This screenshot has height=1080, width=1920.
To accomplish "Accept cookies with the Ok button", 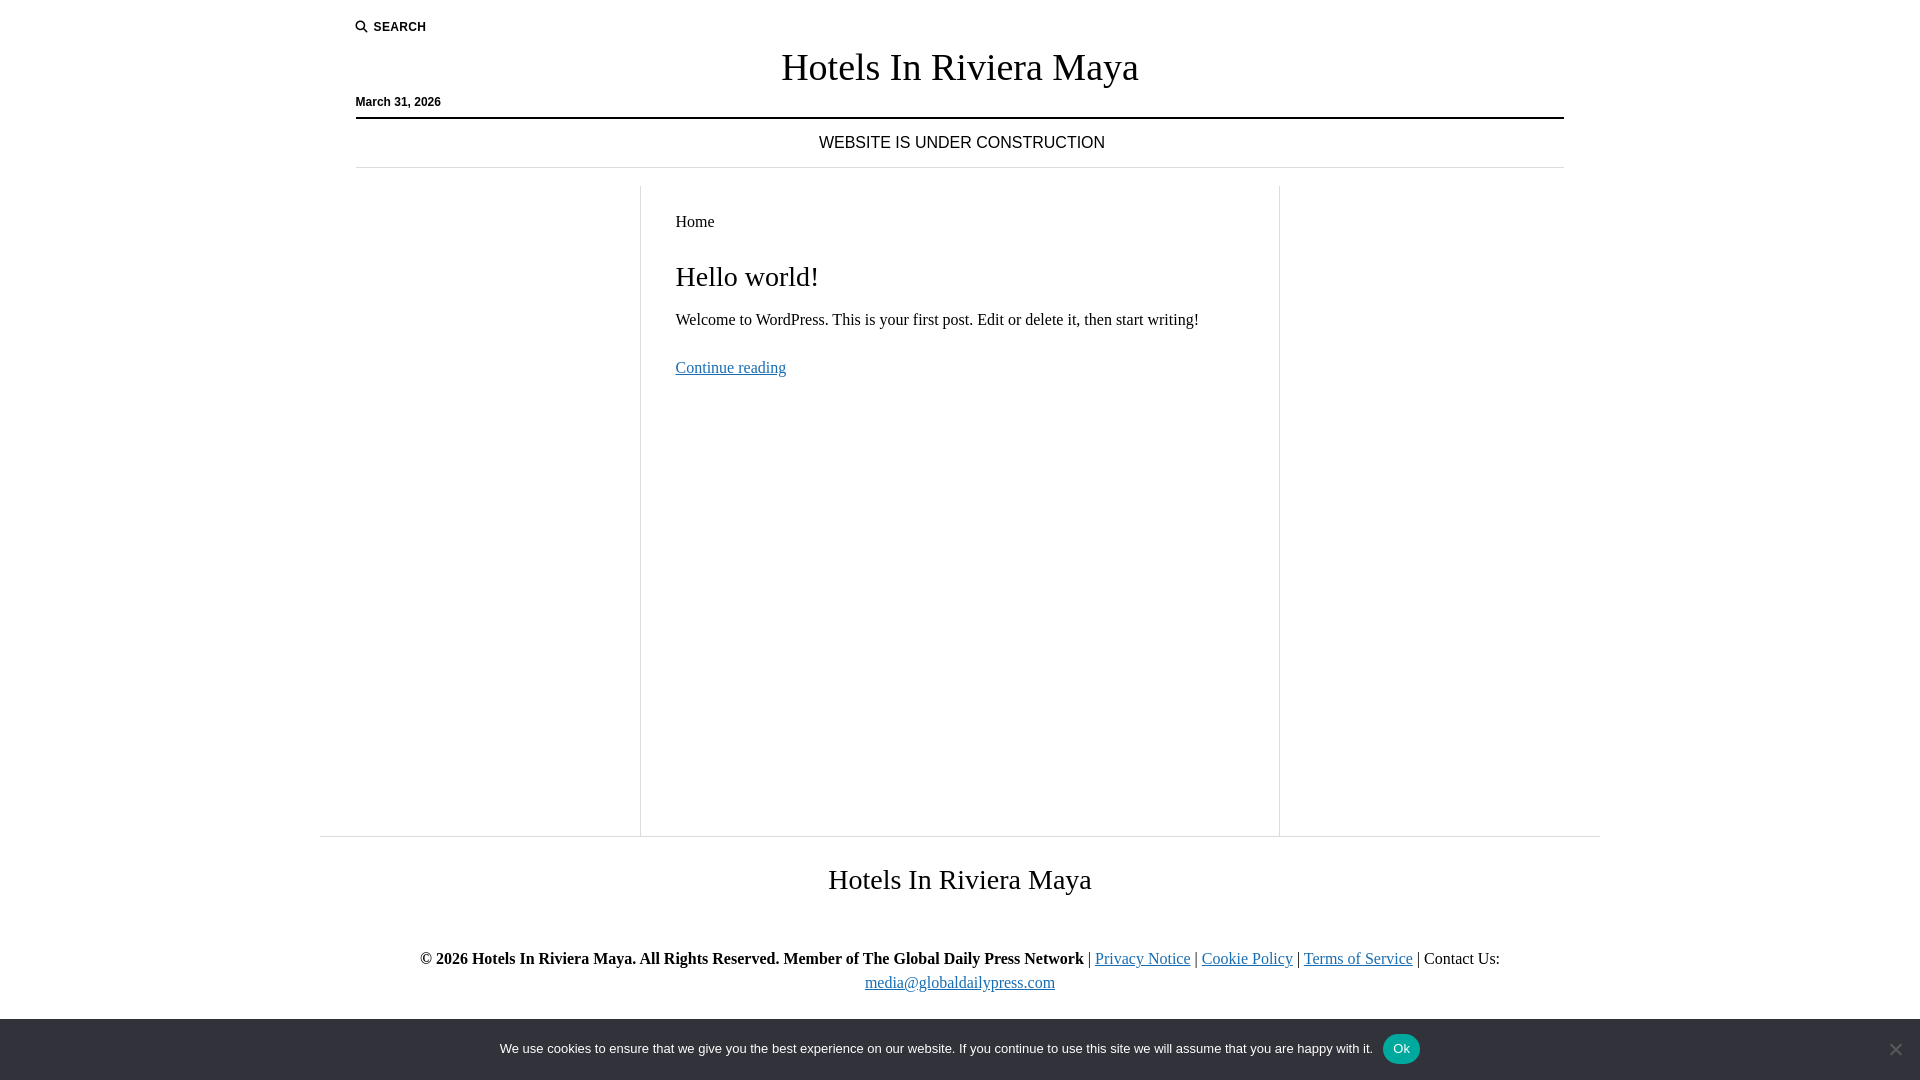I will 1401,1049.
